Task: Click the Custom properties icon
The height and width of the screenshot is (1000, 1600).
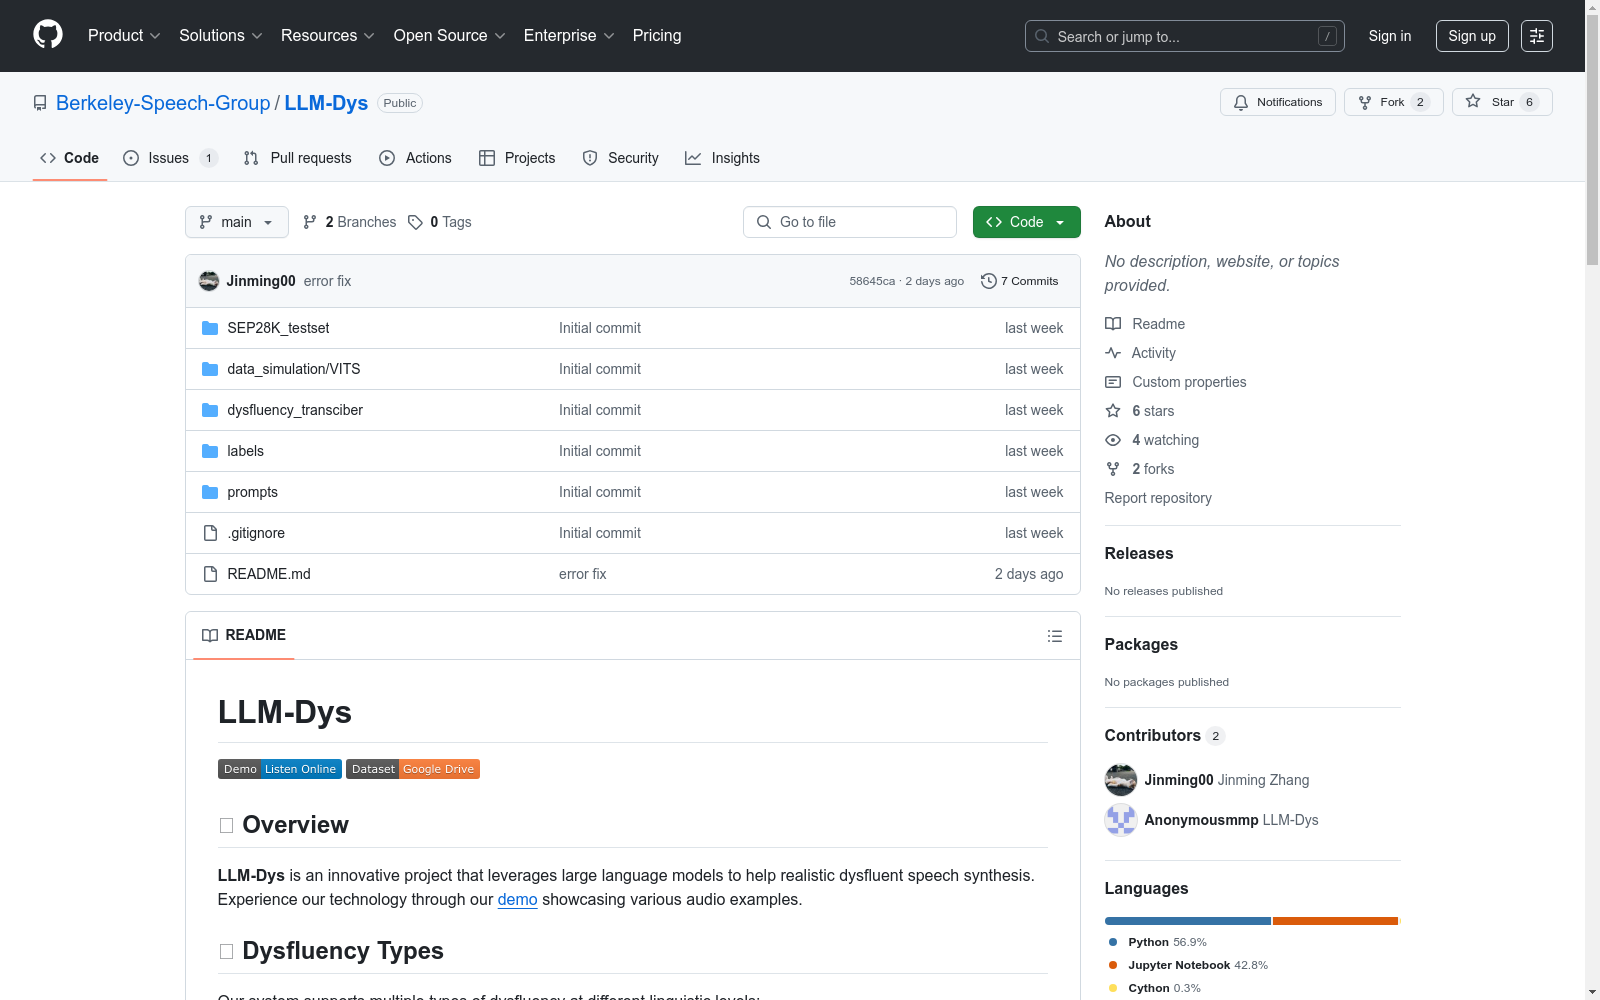Action: click(x=1113, y=382)
